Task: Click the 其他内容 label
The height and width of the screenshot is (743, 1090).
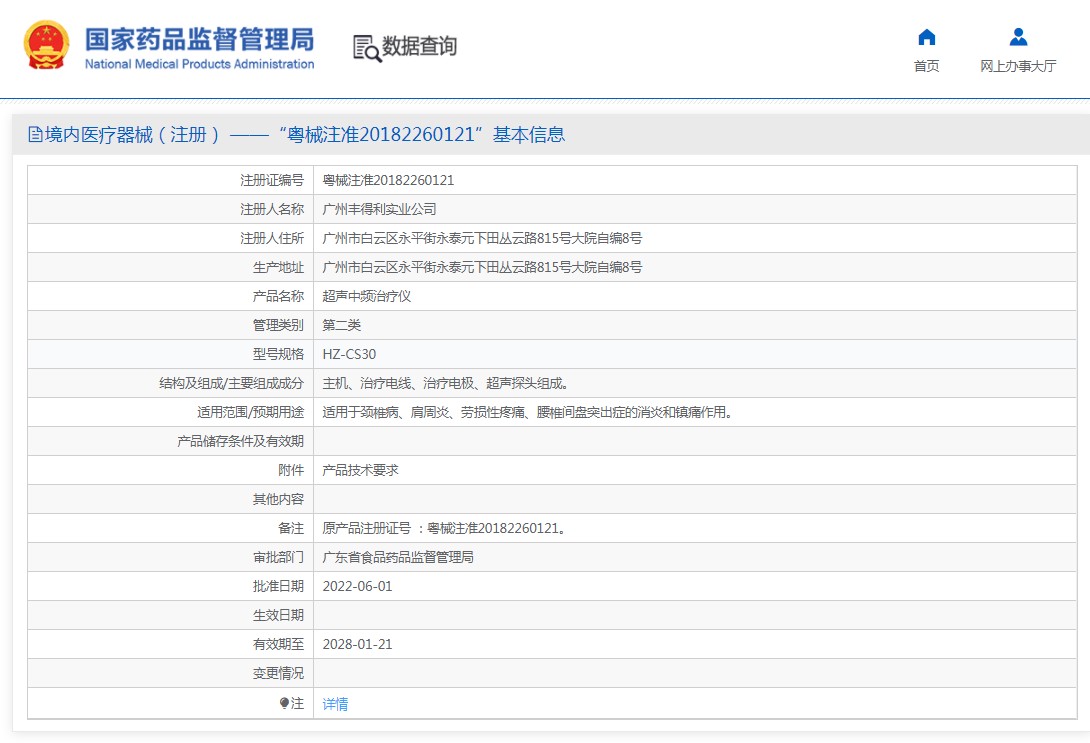Action: pos(278,500)
